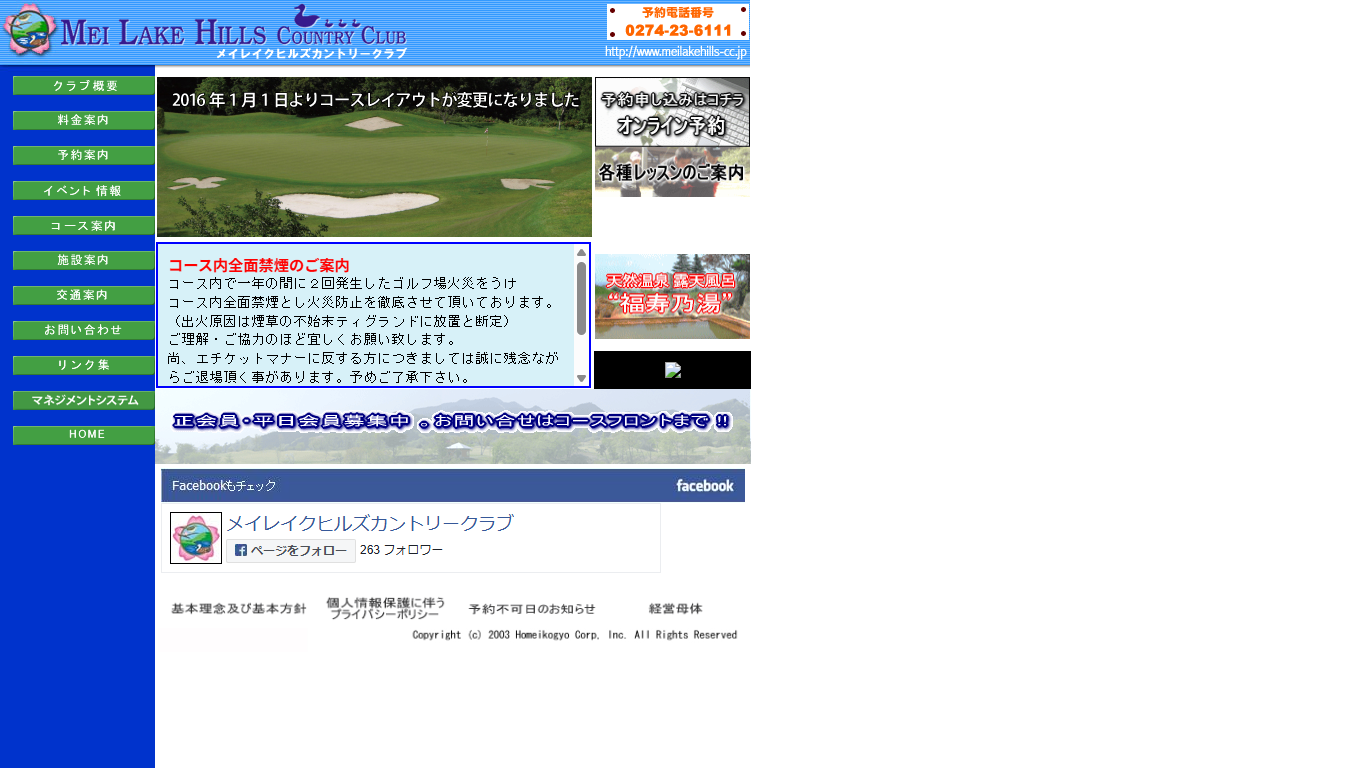Click the golf course layout photo
Image resolution: width=1365 pixels, height=768 pixels.
374,157
